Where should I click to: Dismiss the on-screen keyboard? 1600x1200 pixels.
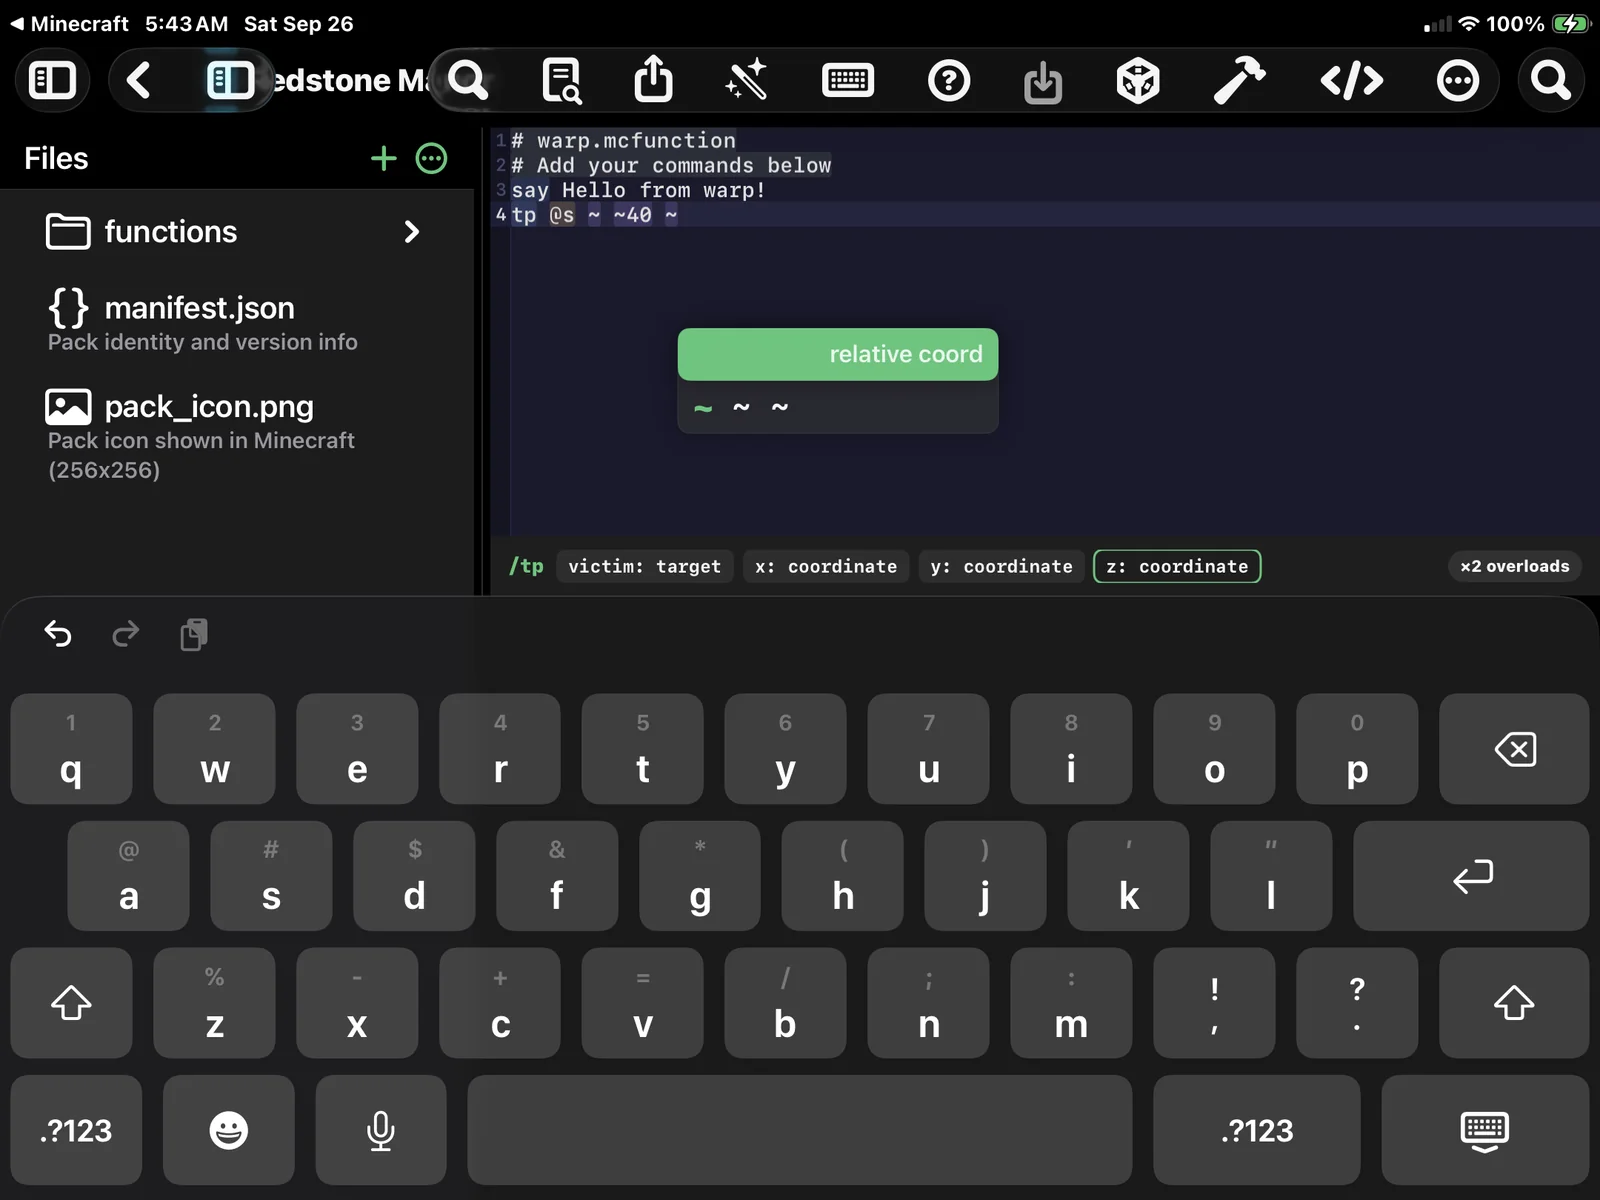point(1485,1130)
